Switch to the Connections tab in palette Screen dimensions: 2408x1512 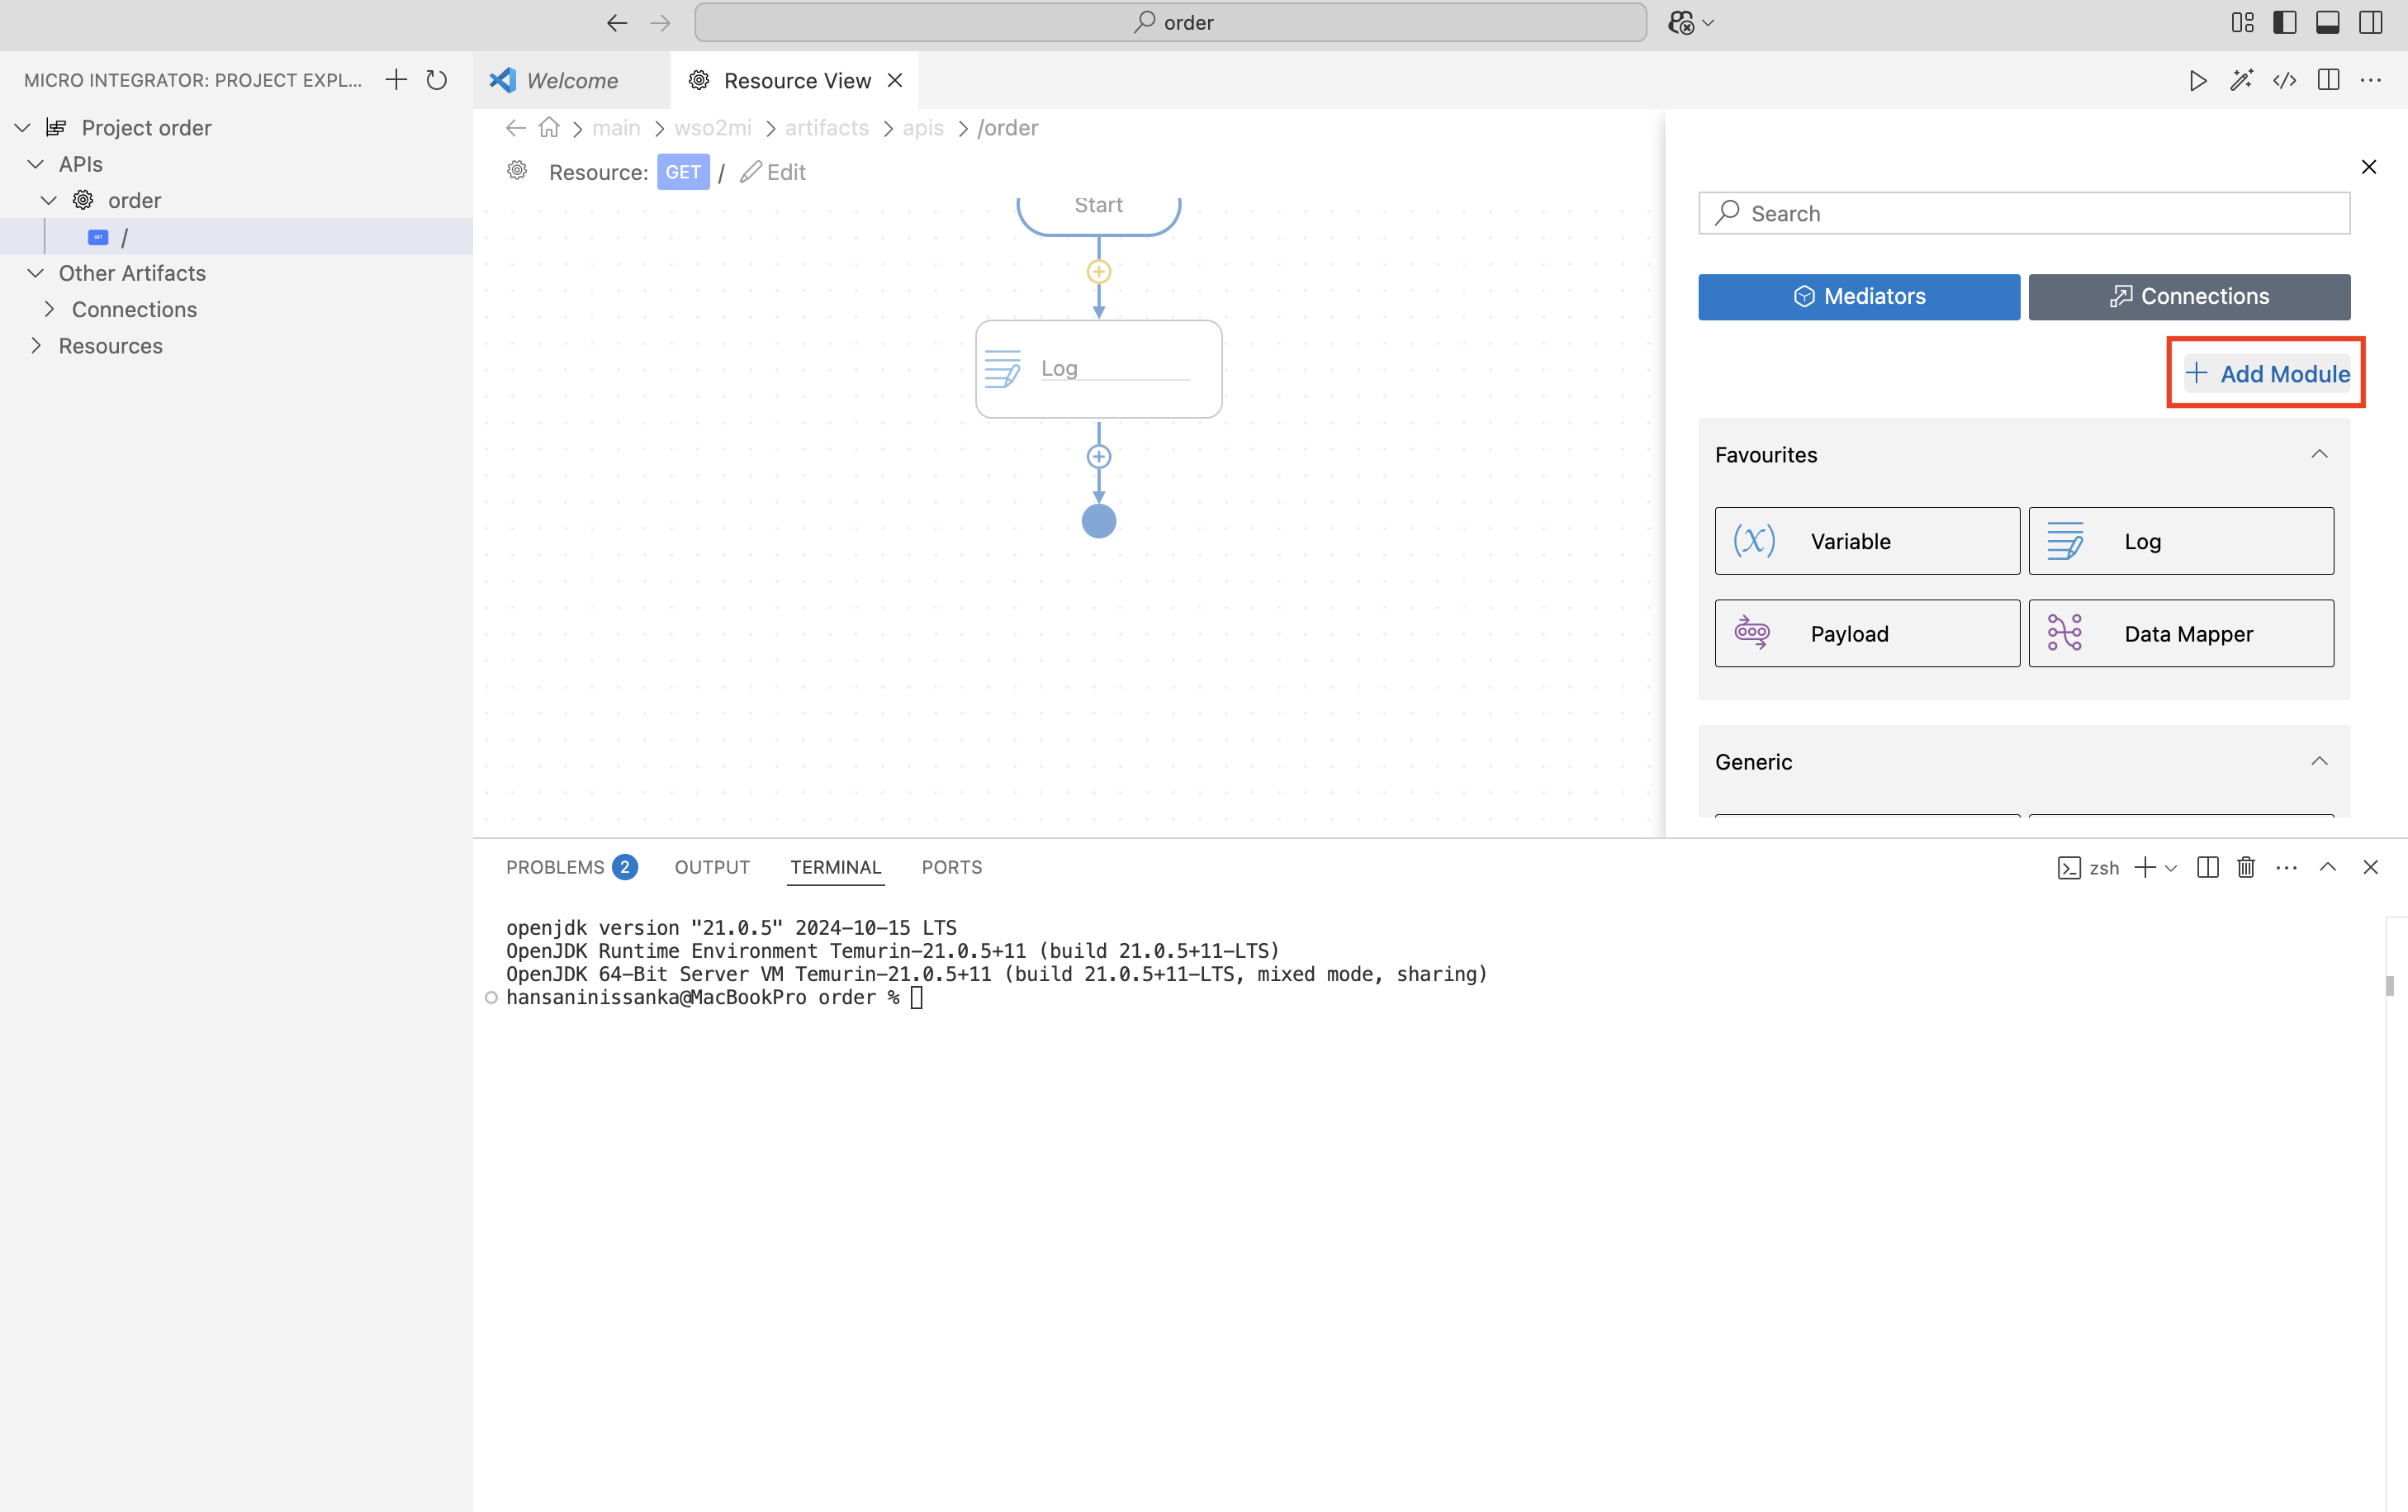coord(2189,297)
